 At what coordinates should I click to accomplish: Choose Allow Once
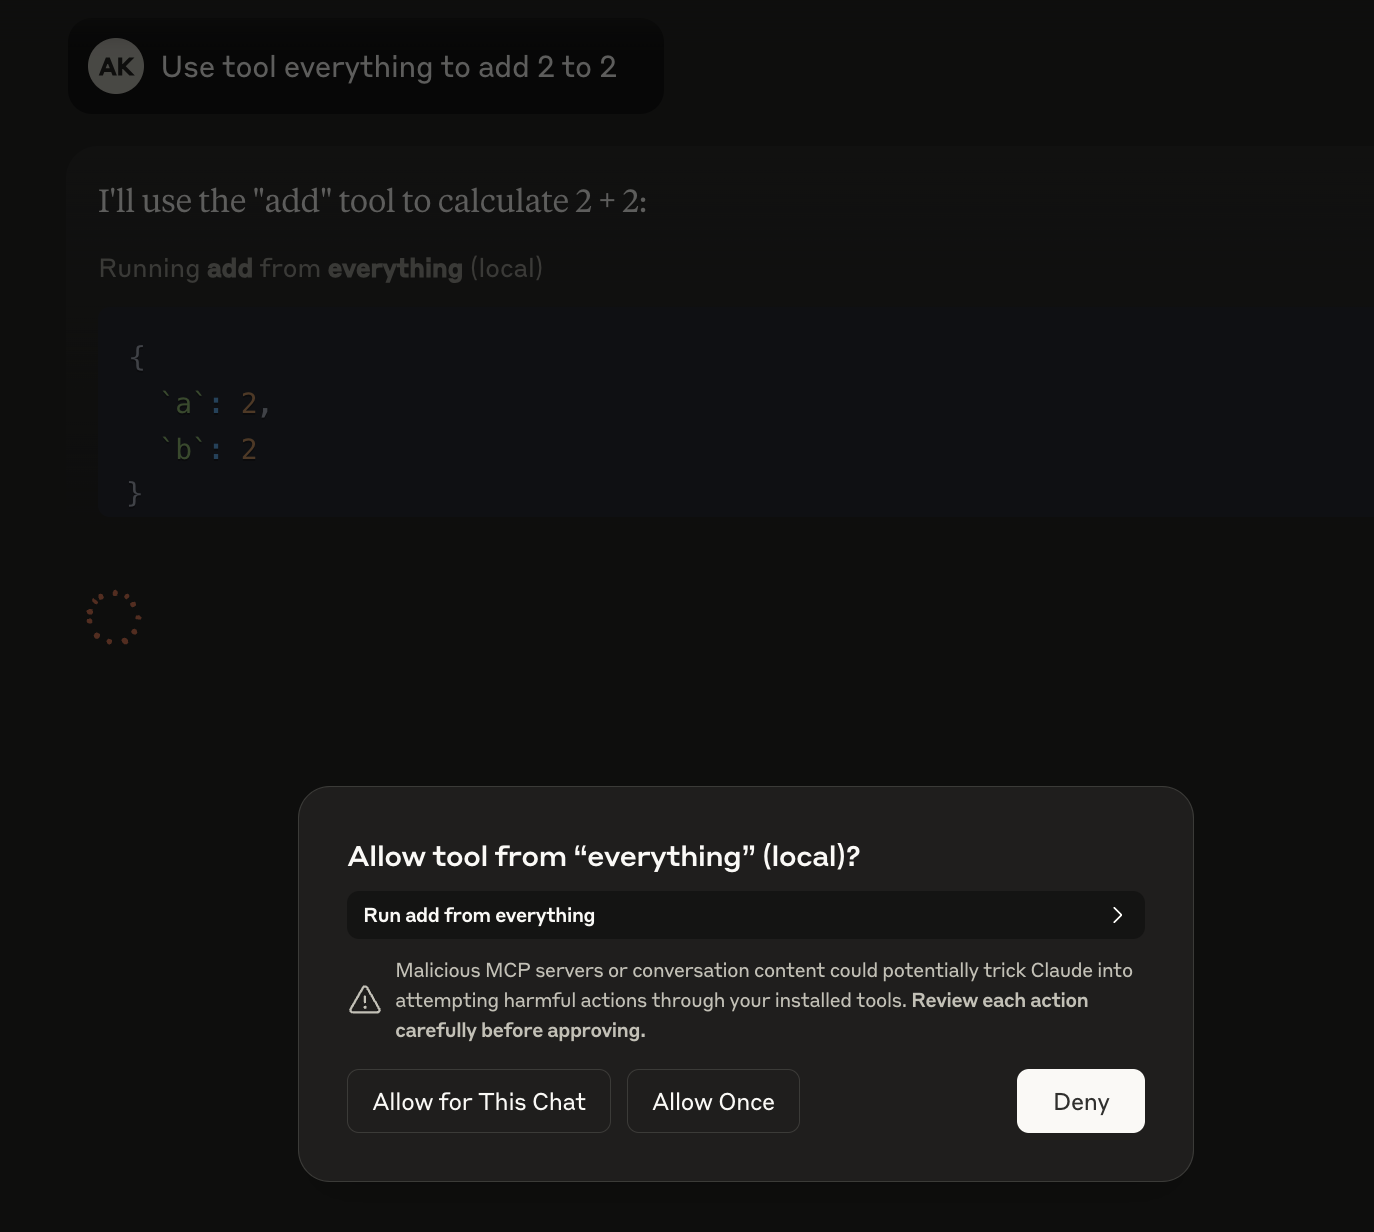tap(713, 1101)
